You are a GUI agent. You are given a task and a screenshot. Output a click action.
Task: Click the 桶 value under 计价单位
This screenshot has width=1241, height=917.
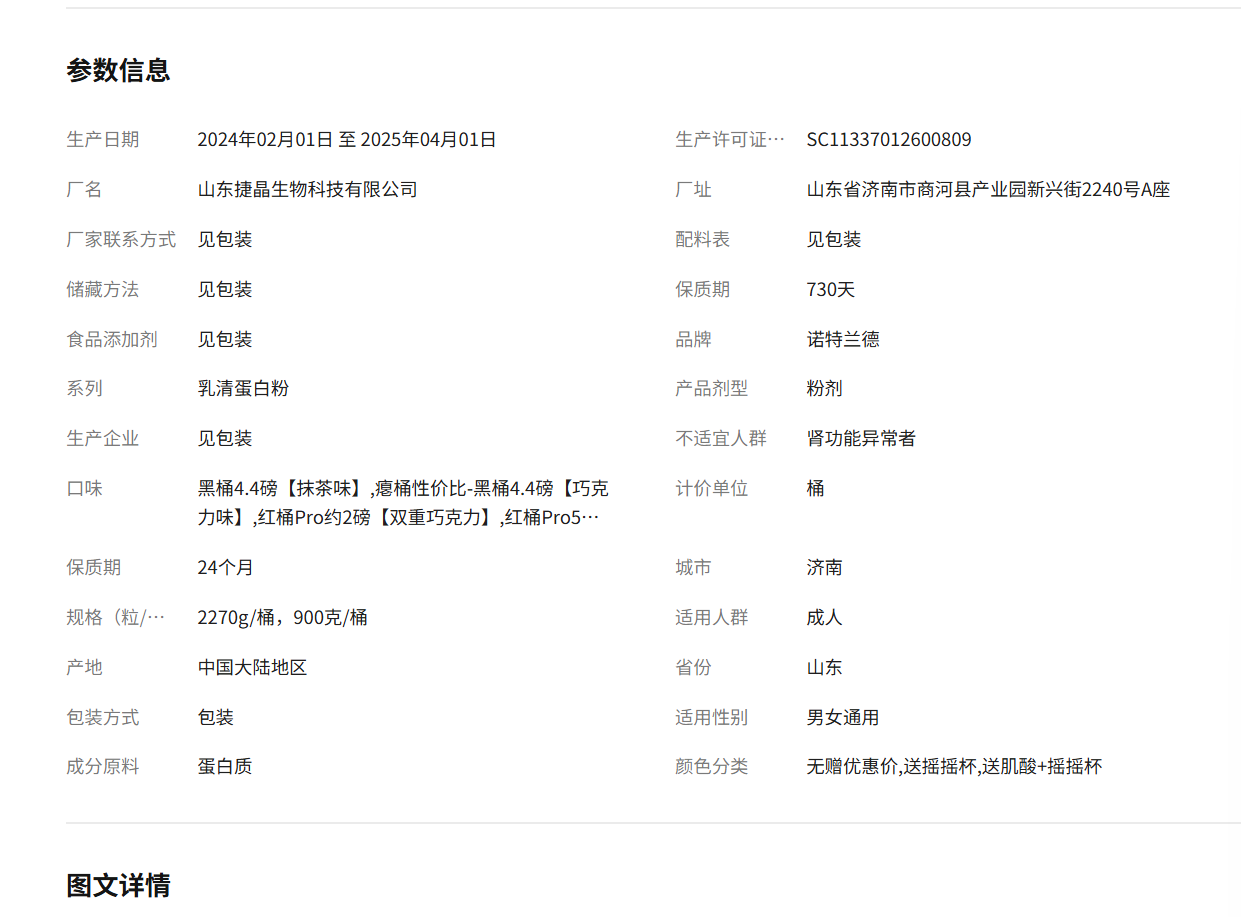click(x=816, y=489)
